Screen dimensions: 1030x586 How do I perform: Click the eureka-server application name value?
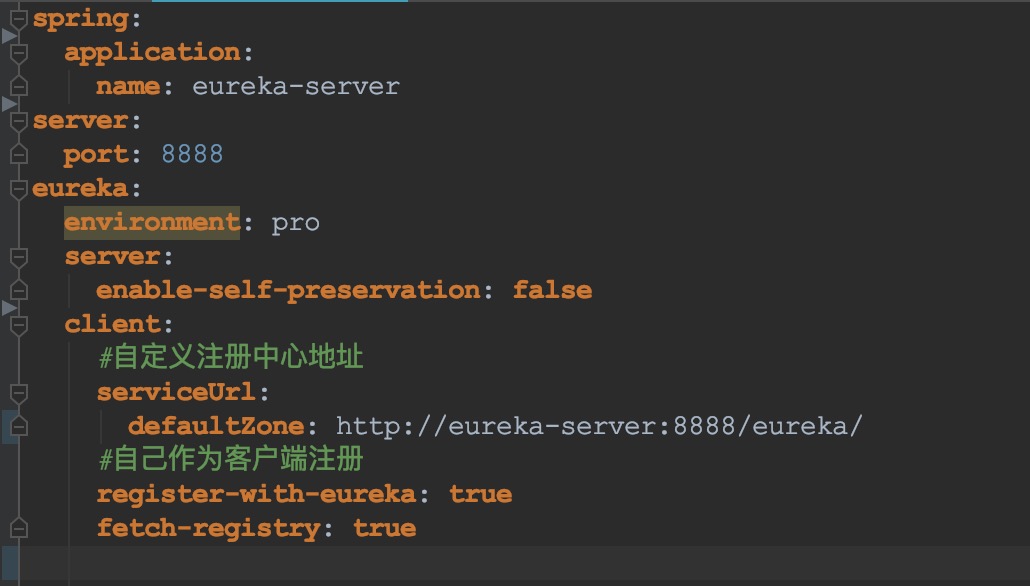click(x=296, y=86)
